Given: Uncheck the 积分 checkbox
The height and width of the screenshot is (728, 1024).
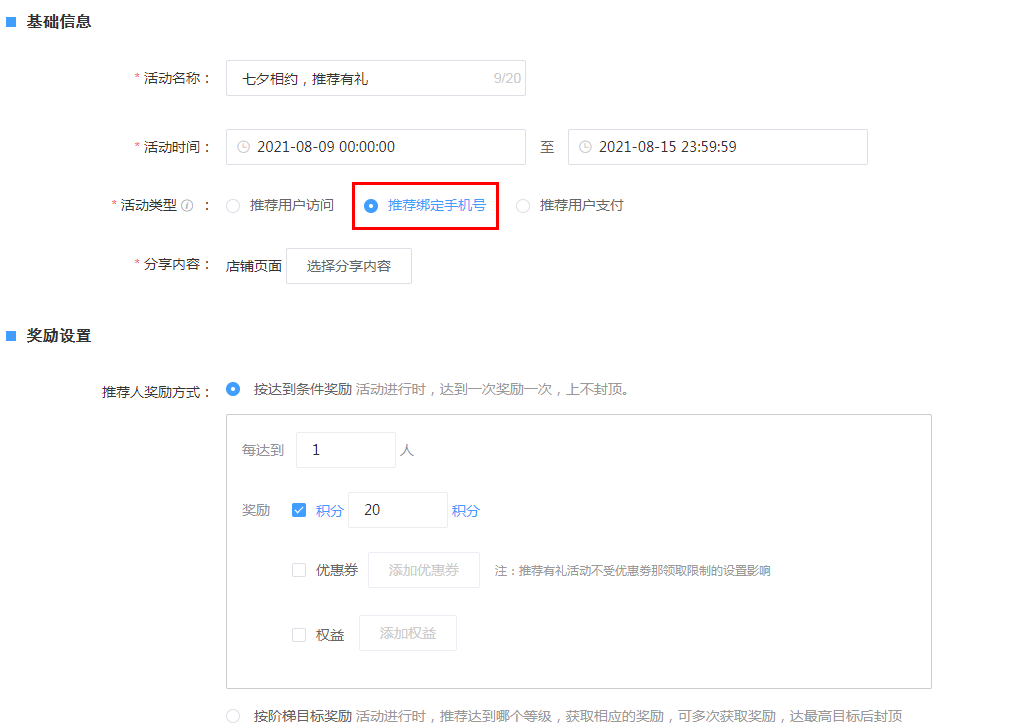Looking at the screenshot, I should [x=299, y=509].
